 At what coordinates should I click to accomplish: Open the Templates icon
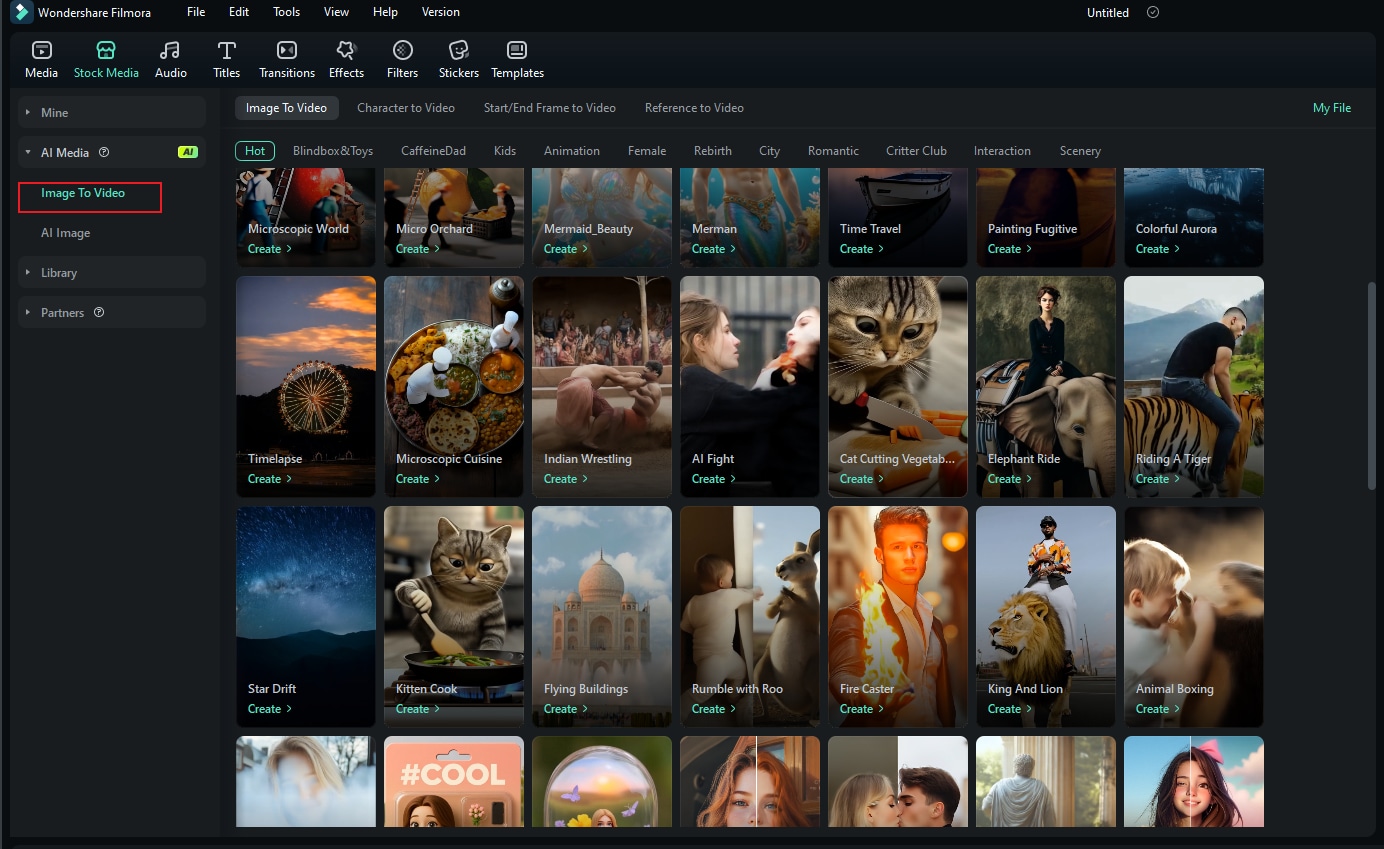(x=517, y=50)
